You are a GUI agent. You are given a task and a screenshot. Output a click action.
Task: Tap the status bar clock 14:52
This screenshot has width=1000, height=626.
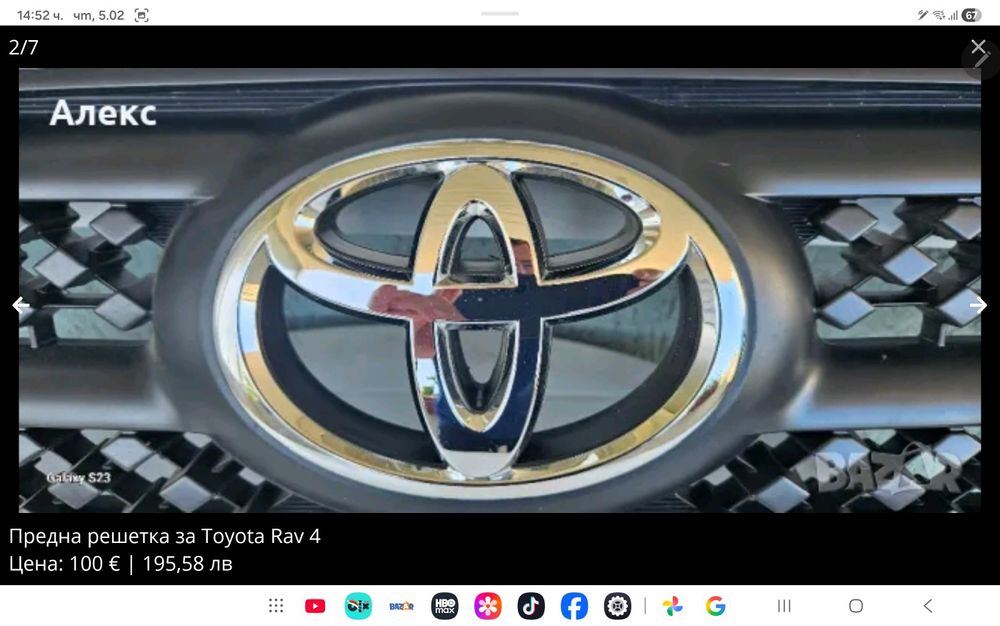point(40,15)
